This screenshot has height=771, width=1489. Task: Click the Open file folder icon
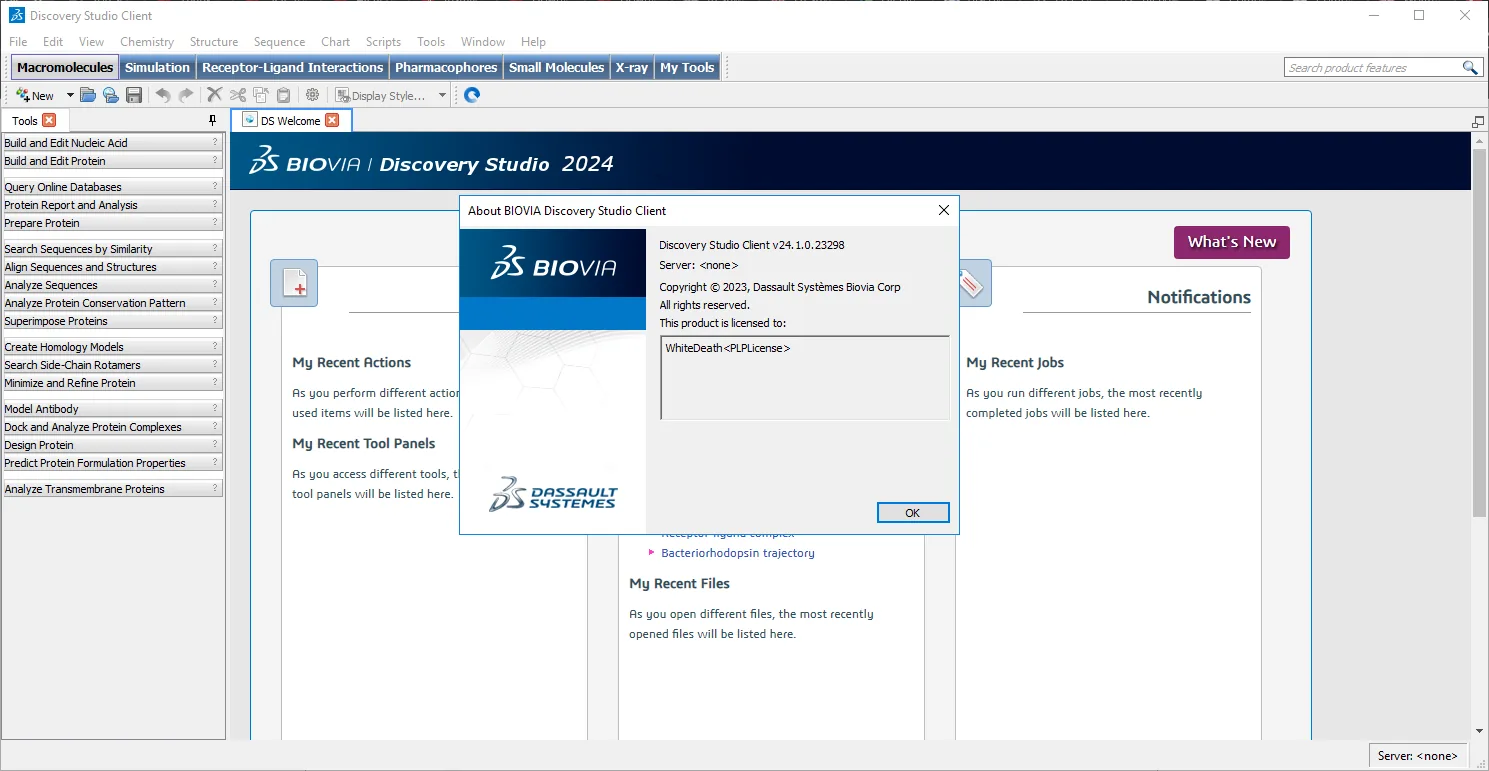point(88,95)
